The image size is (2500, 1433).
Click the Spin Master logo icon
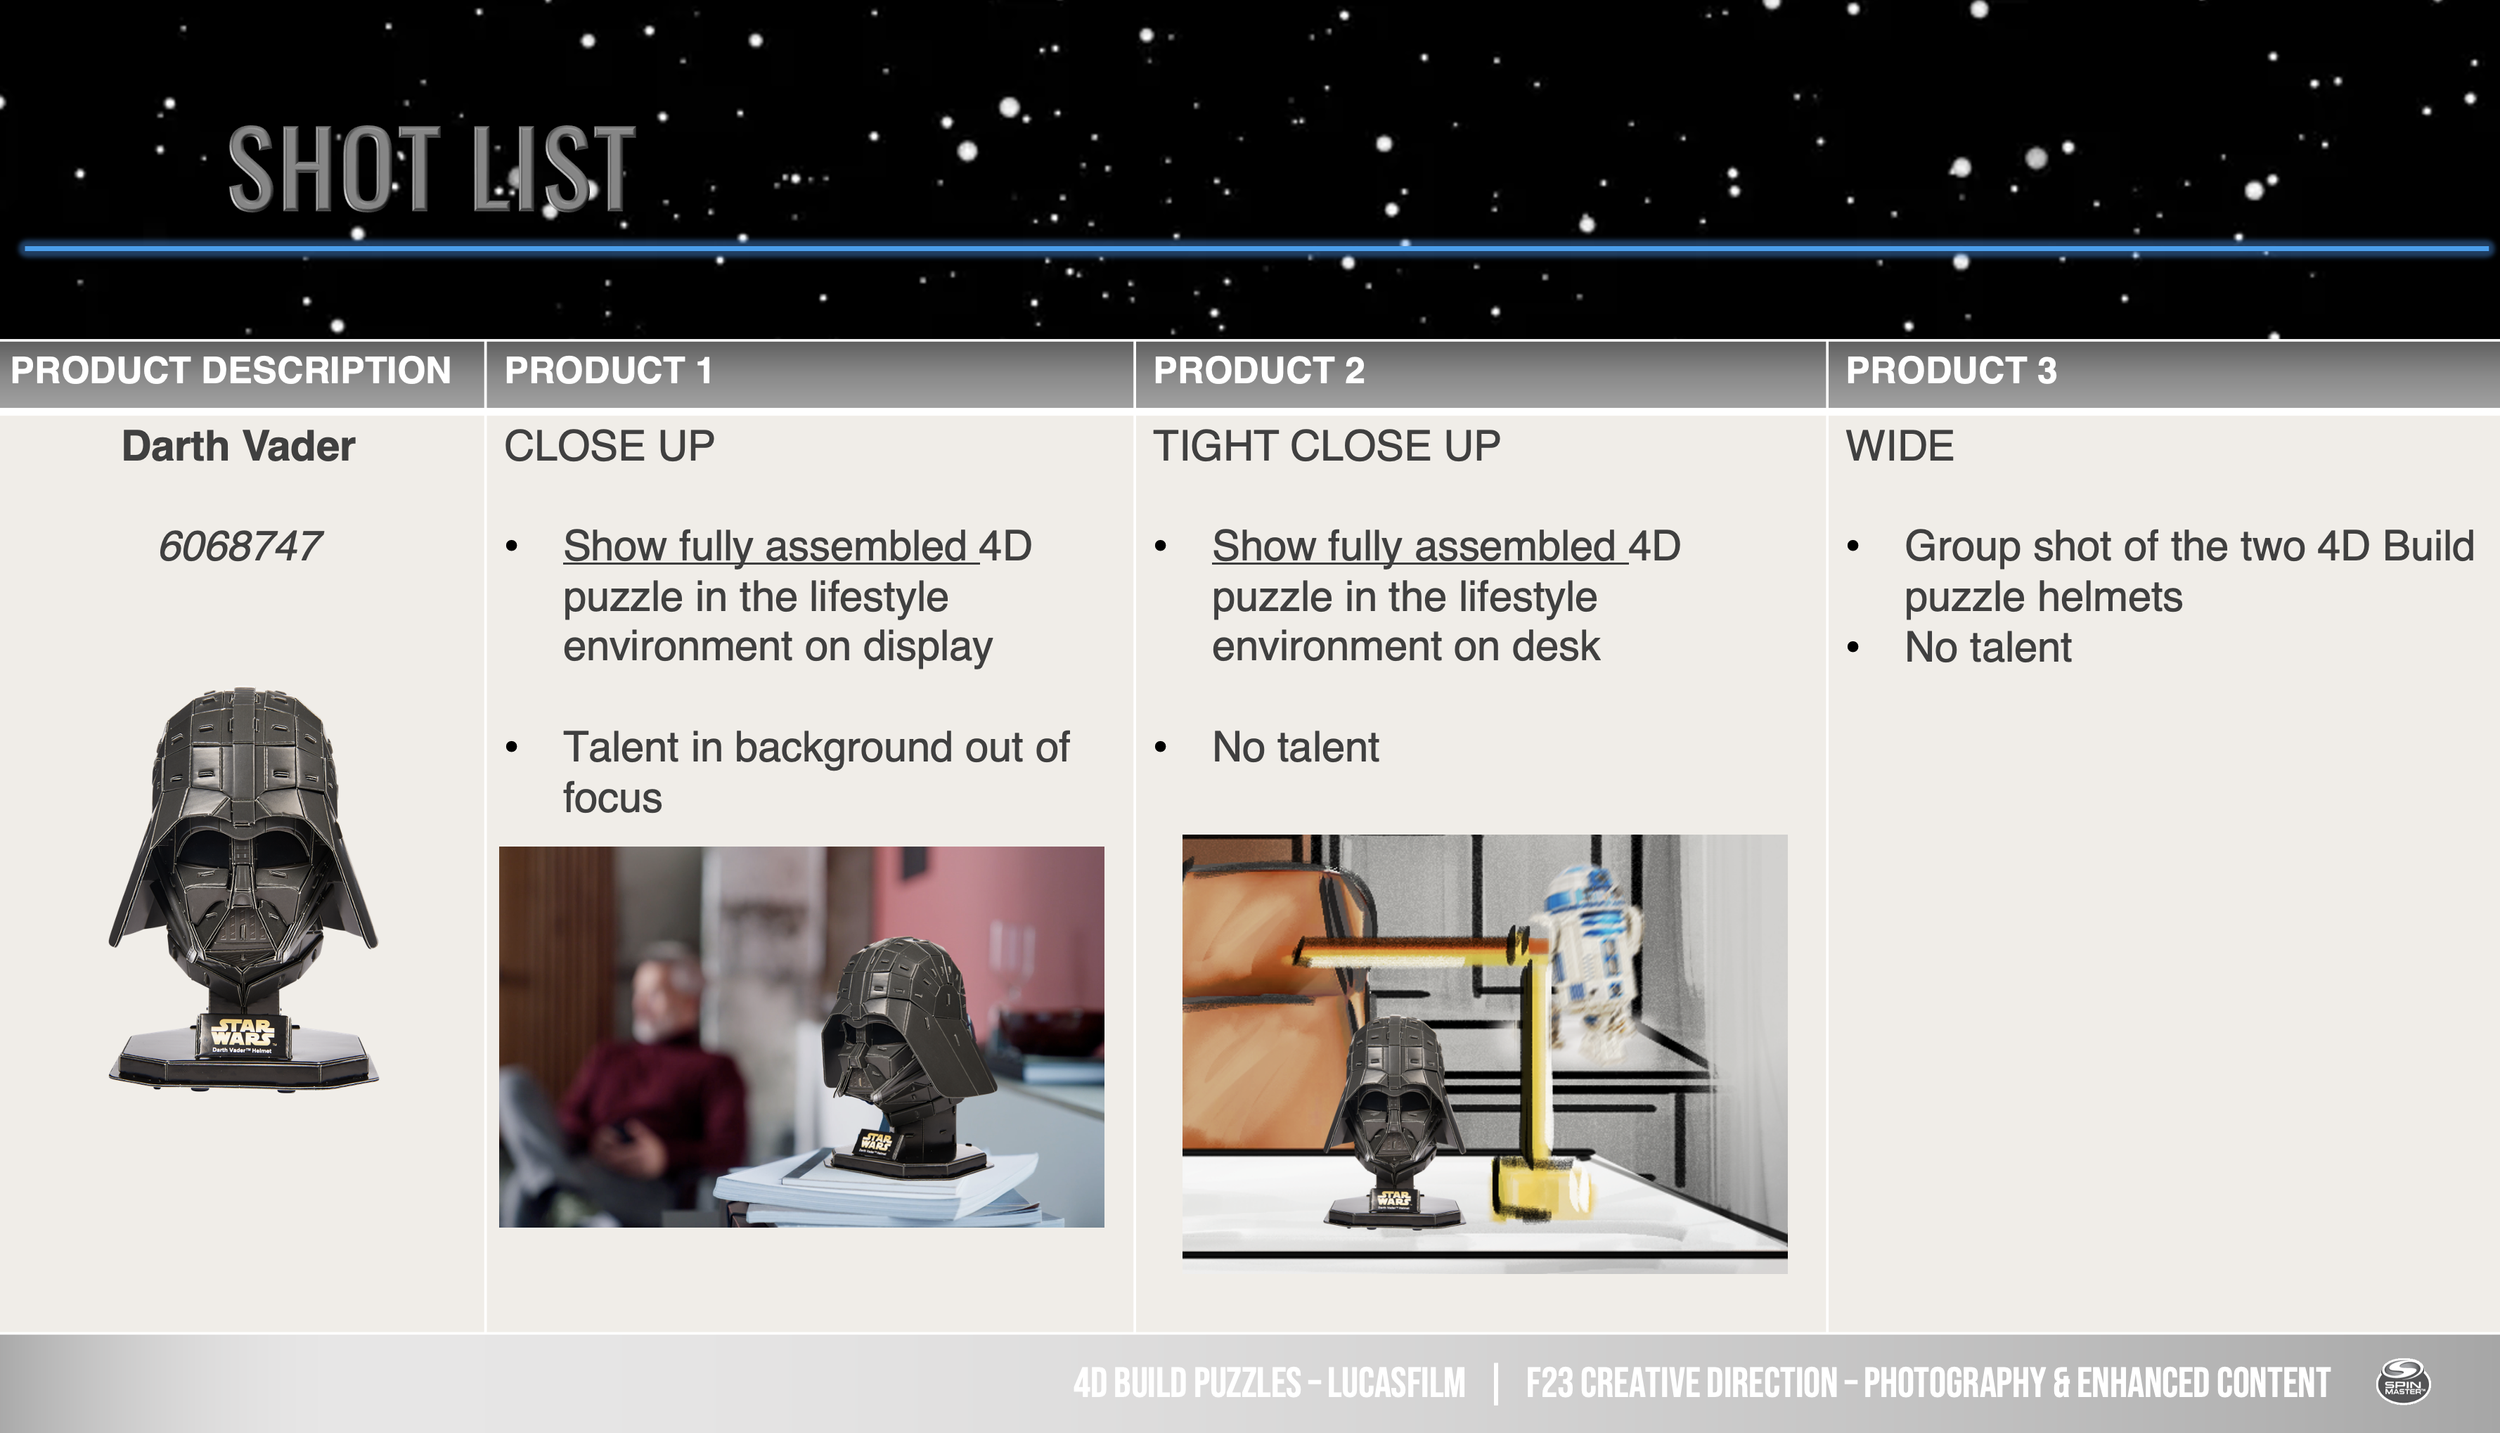point(2403,1383)
